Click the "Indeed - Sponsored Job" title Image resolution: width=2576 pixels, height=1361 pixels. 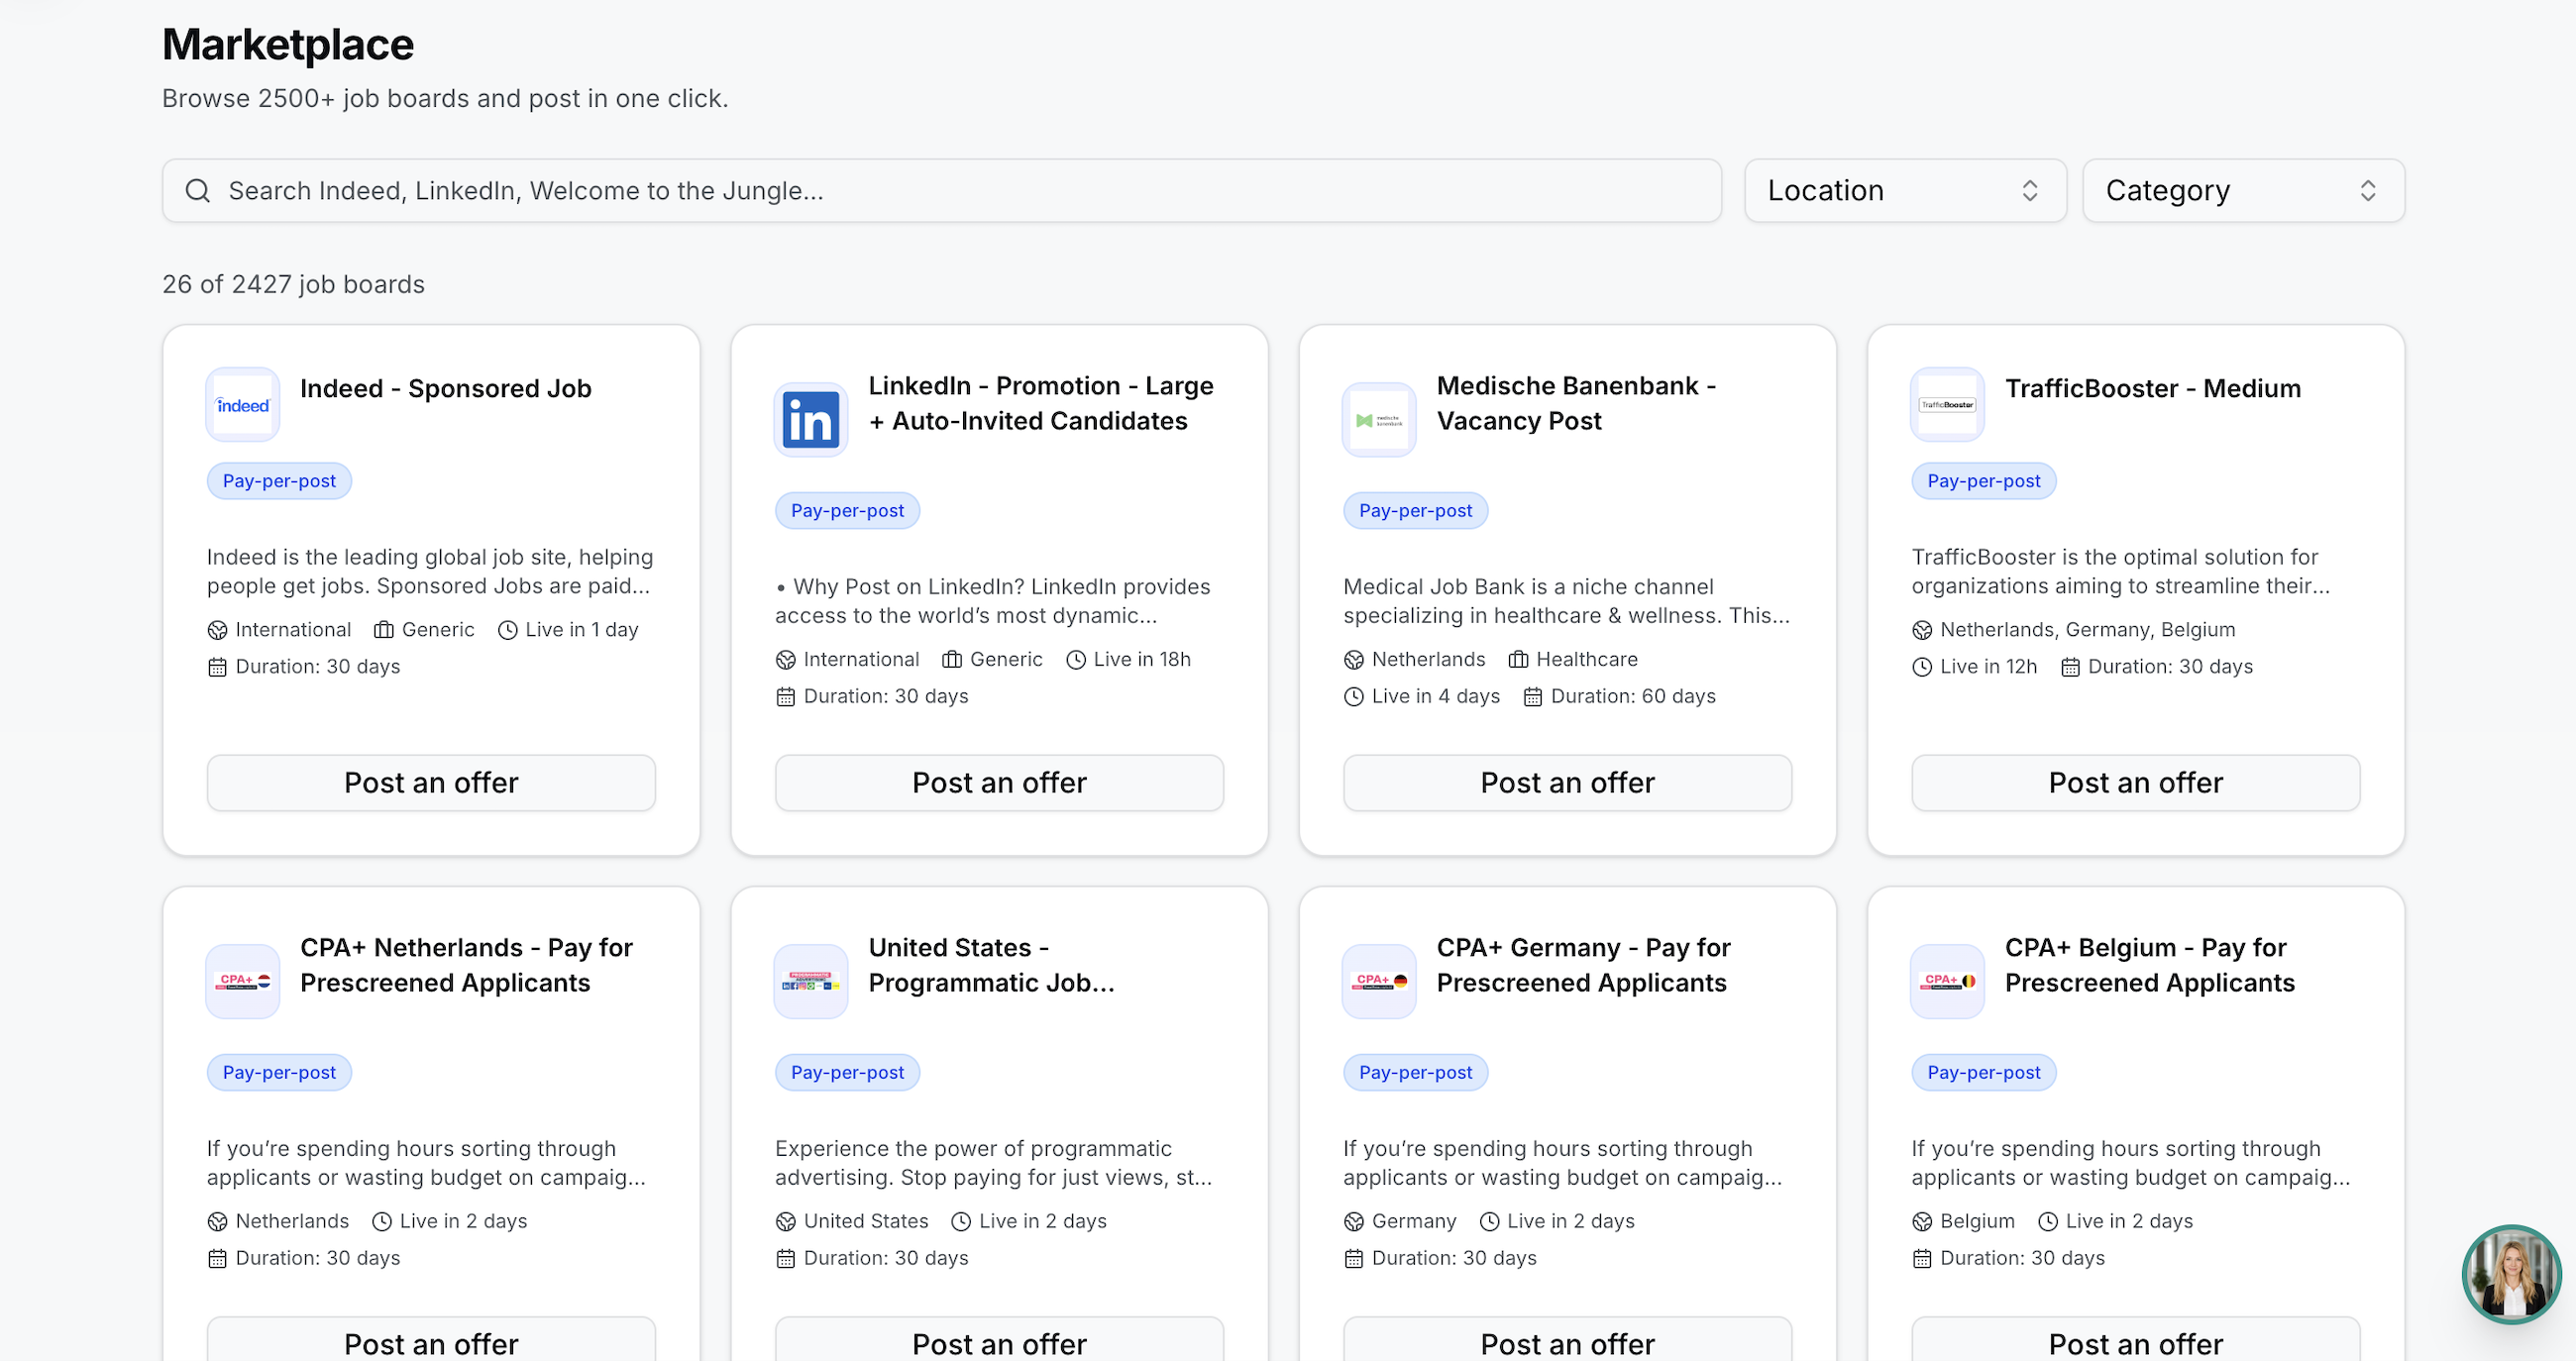tap(445, 388)
